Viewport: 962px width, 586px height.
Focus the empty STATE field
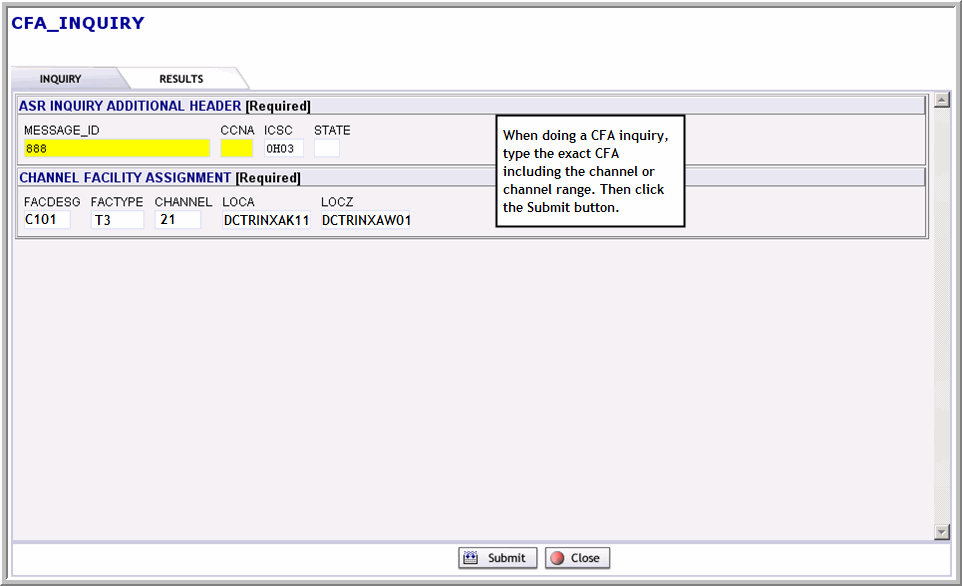pos(326,148)
